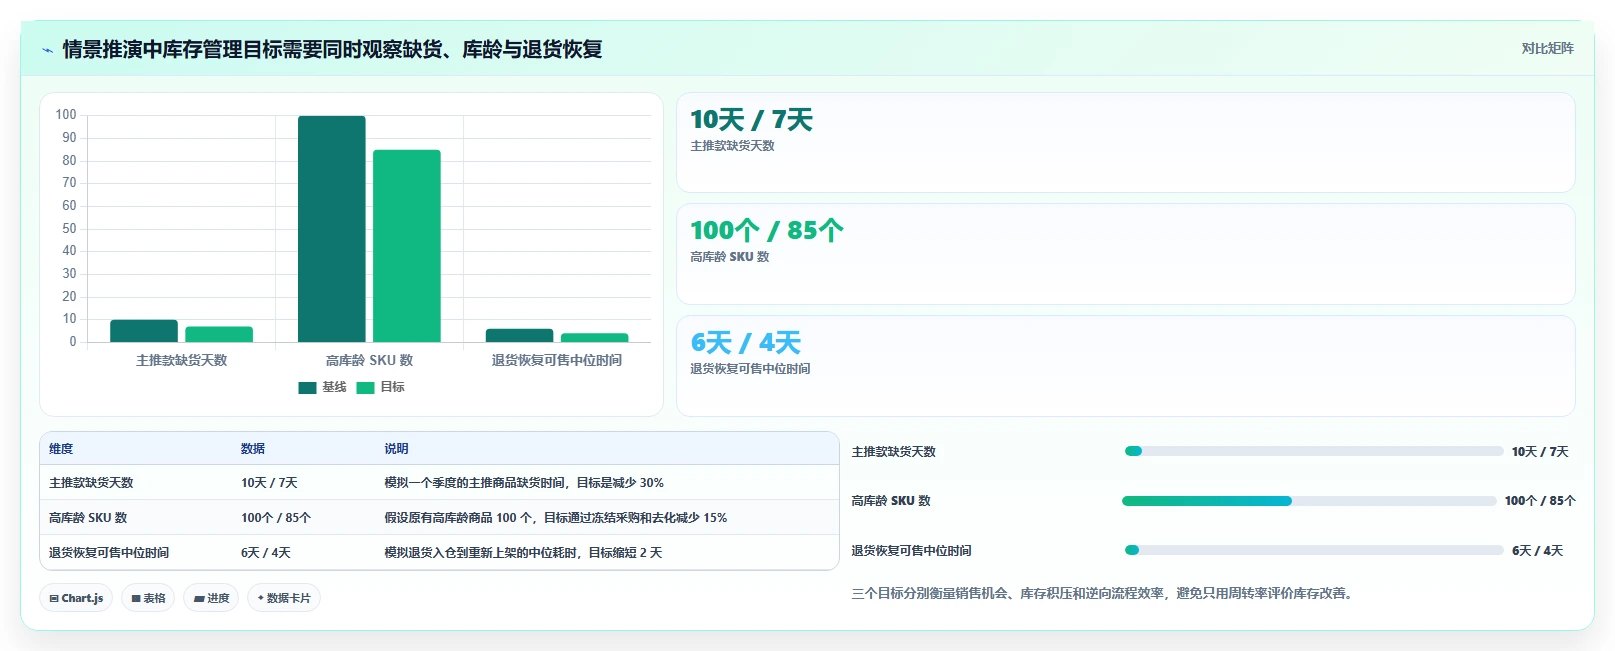The height and width of the screenshot is (651, 1615).
Task: Toggle the 目标 legend swatch
Action: [x=365, y=387]
